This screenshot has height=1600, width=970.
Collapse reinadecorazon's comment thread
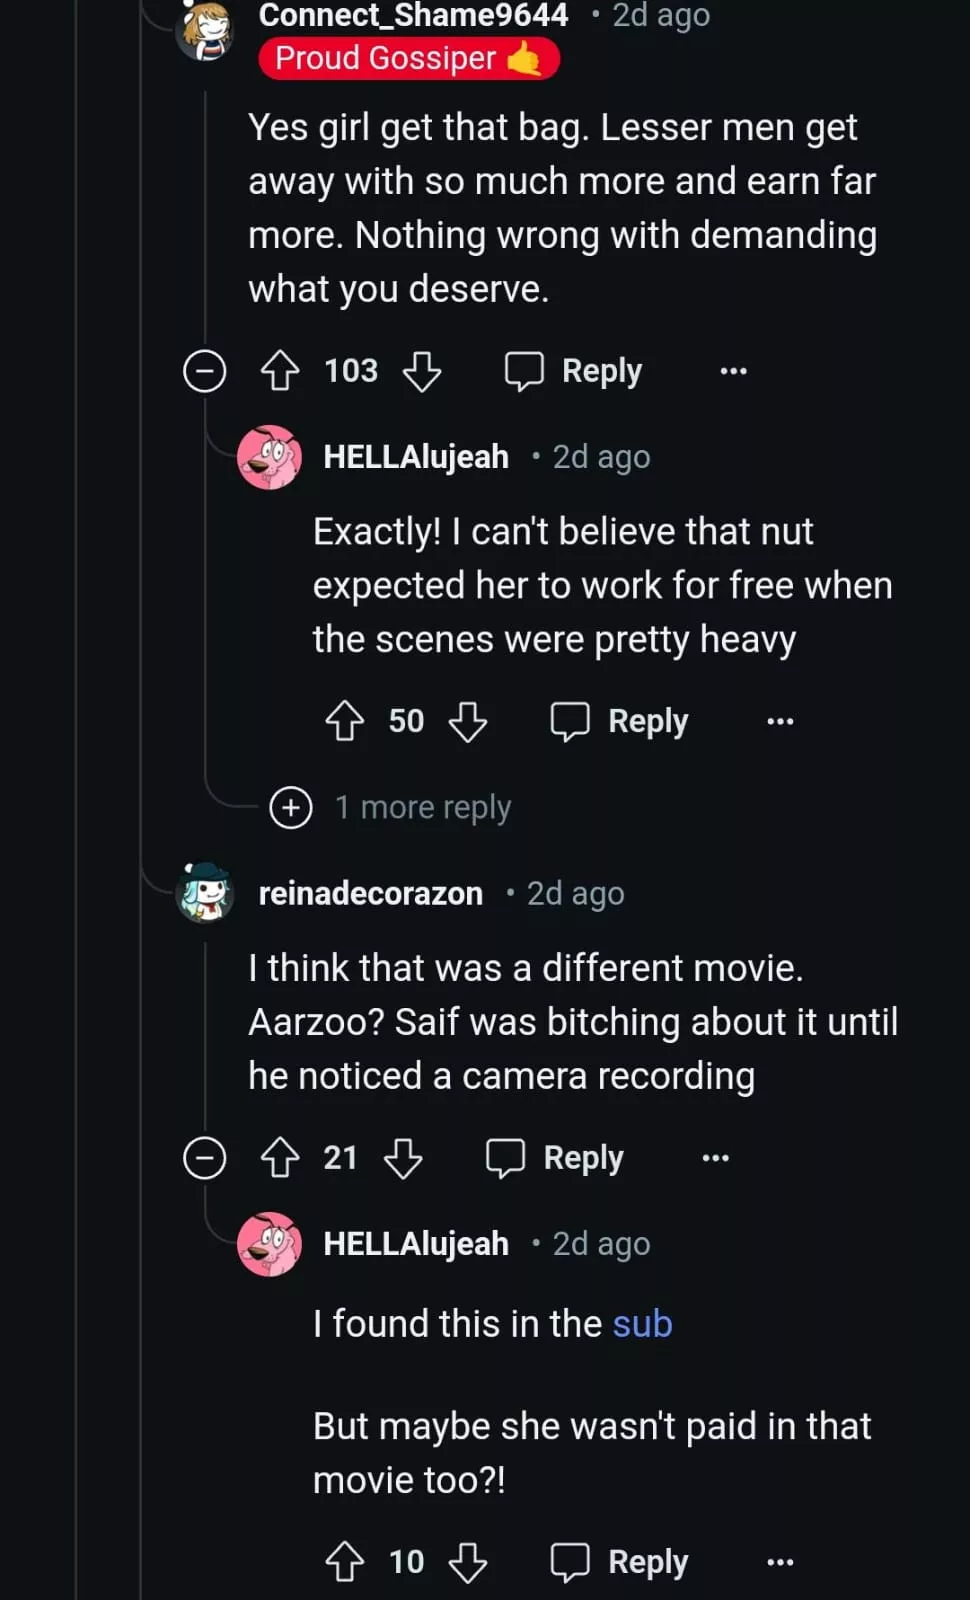pyautogui.click(x=205, y=1158)
